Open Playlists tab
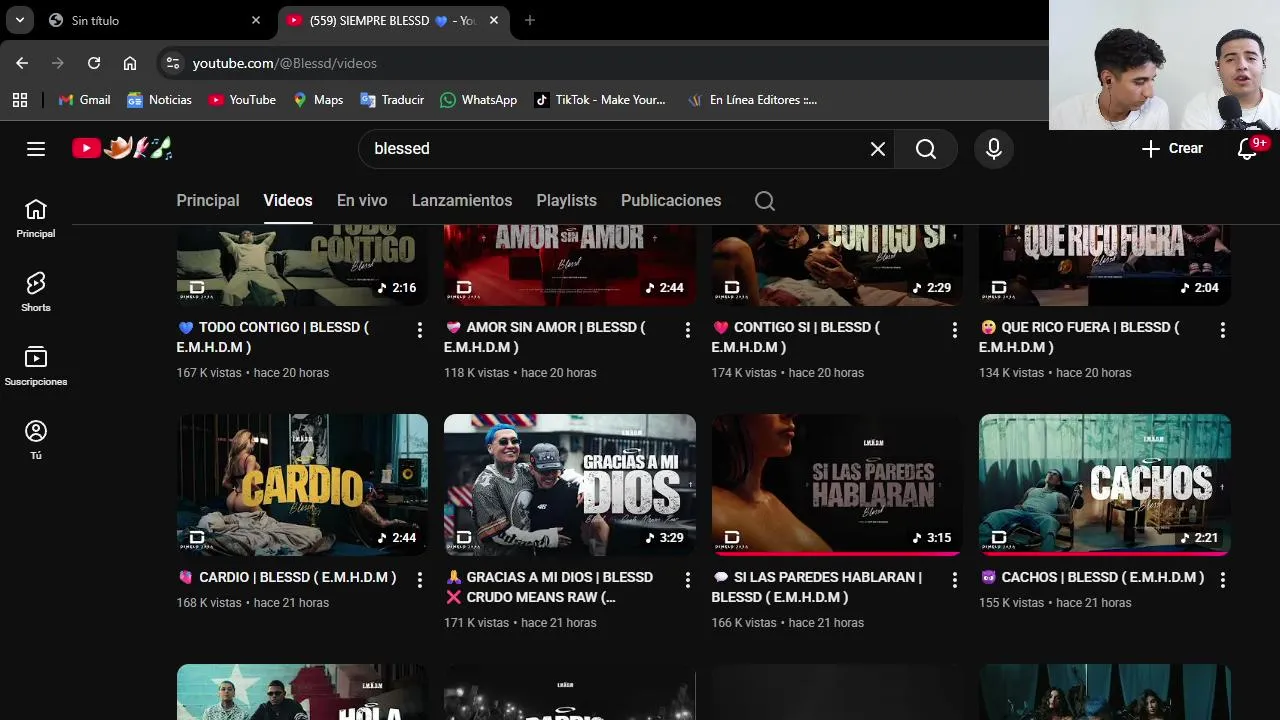Image resolution: width=1280 pixels, height=720 pixels. tap(566, 201)
